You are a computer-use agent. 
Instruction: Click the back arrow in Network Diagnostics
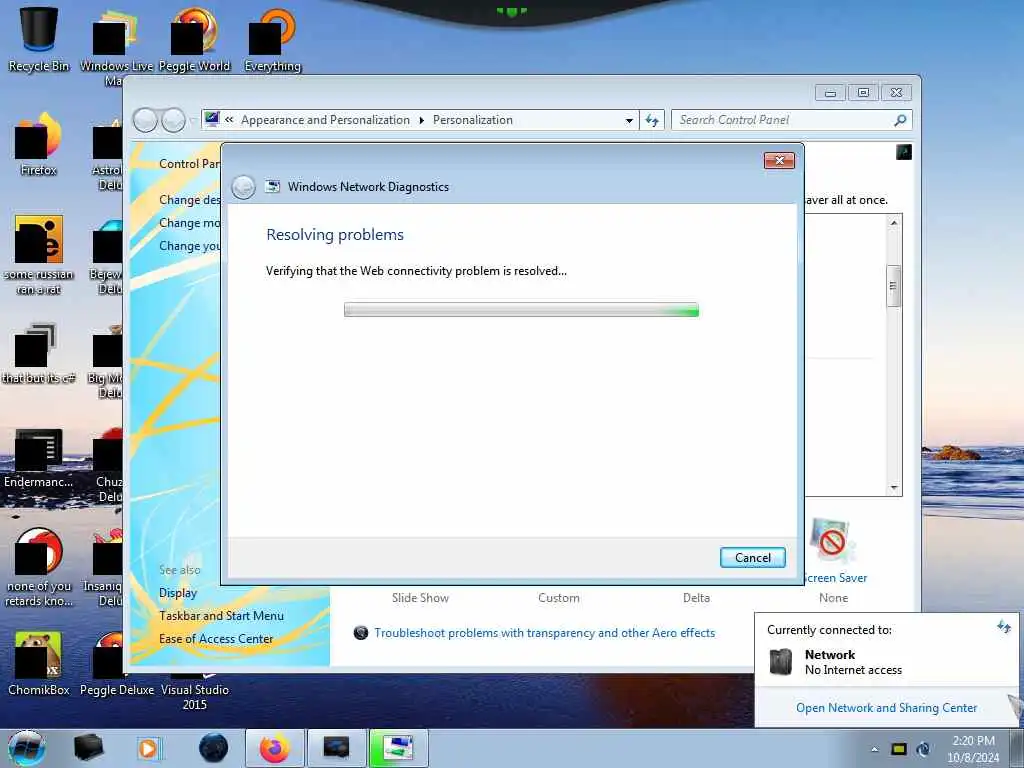click(x=244, y=187)
